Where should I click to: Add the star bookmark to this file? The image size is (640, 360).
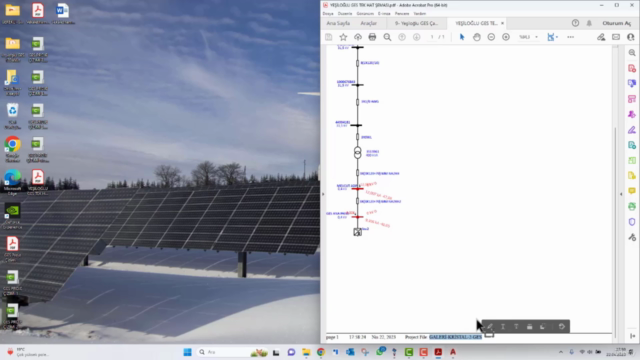tap(343, 37)
